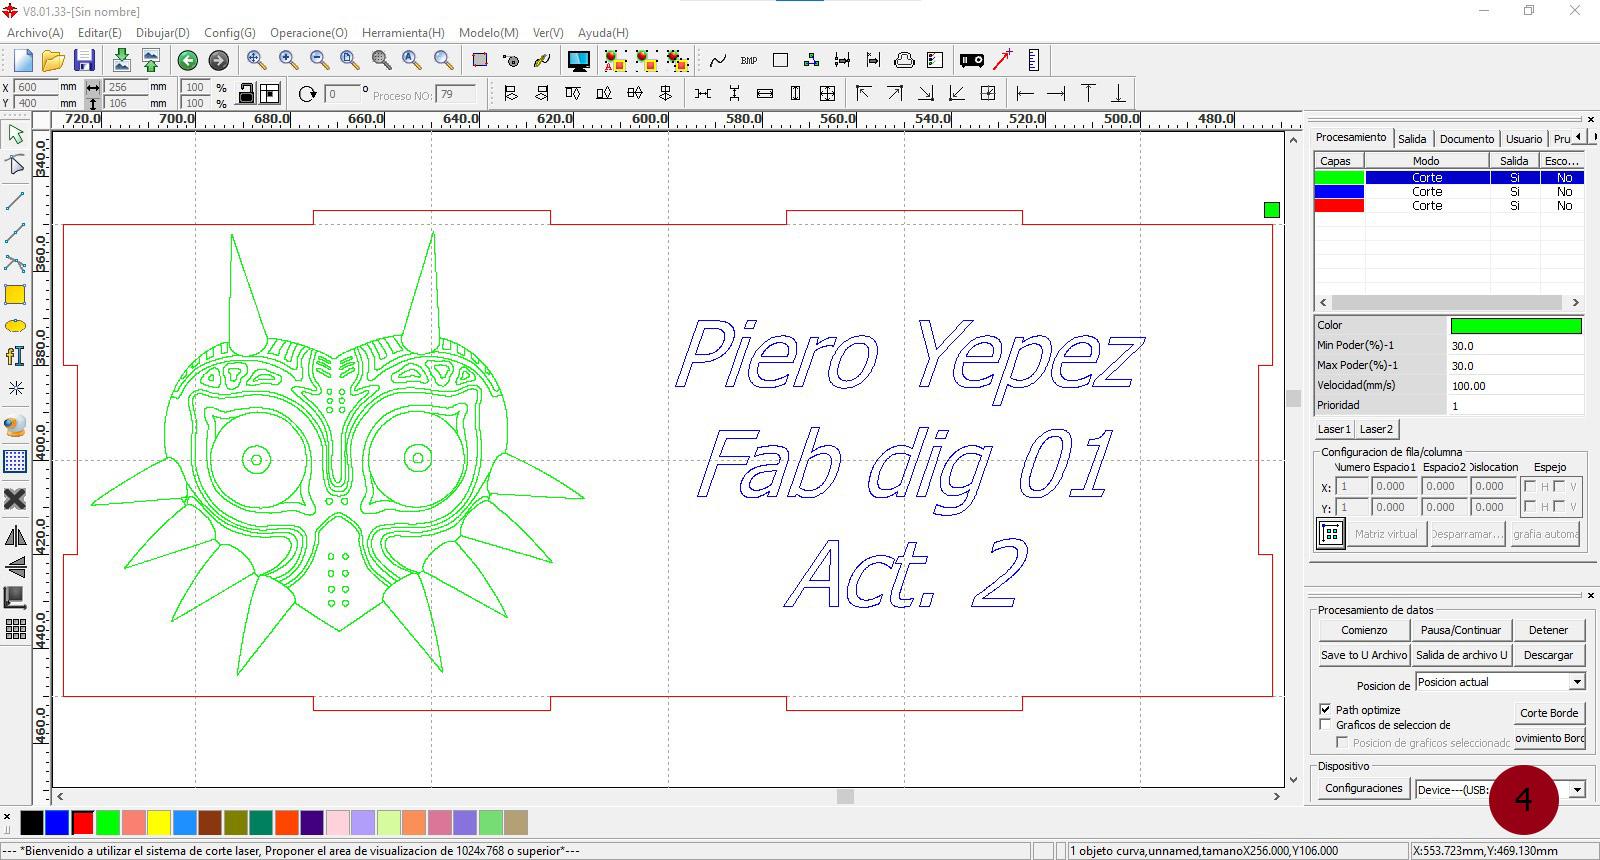Click the green Color bar in layer properties

tap(1516, 325)
